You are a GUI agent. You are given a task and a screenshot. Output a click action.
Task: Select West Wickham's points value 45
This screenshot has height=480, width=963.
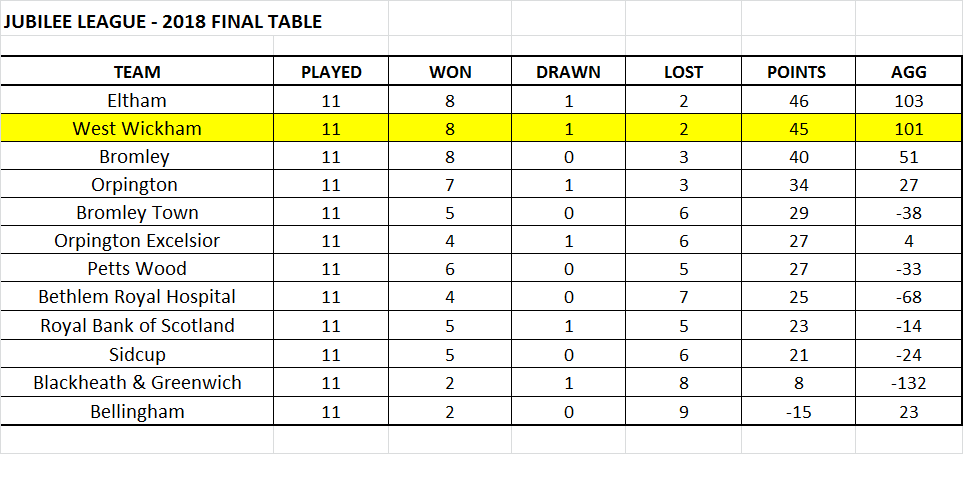798,128
